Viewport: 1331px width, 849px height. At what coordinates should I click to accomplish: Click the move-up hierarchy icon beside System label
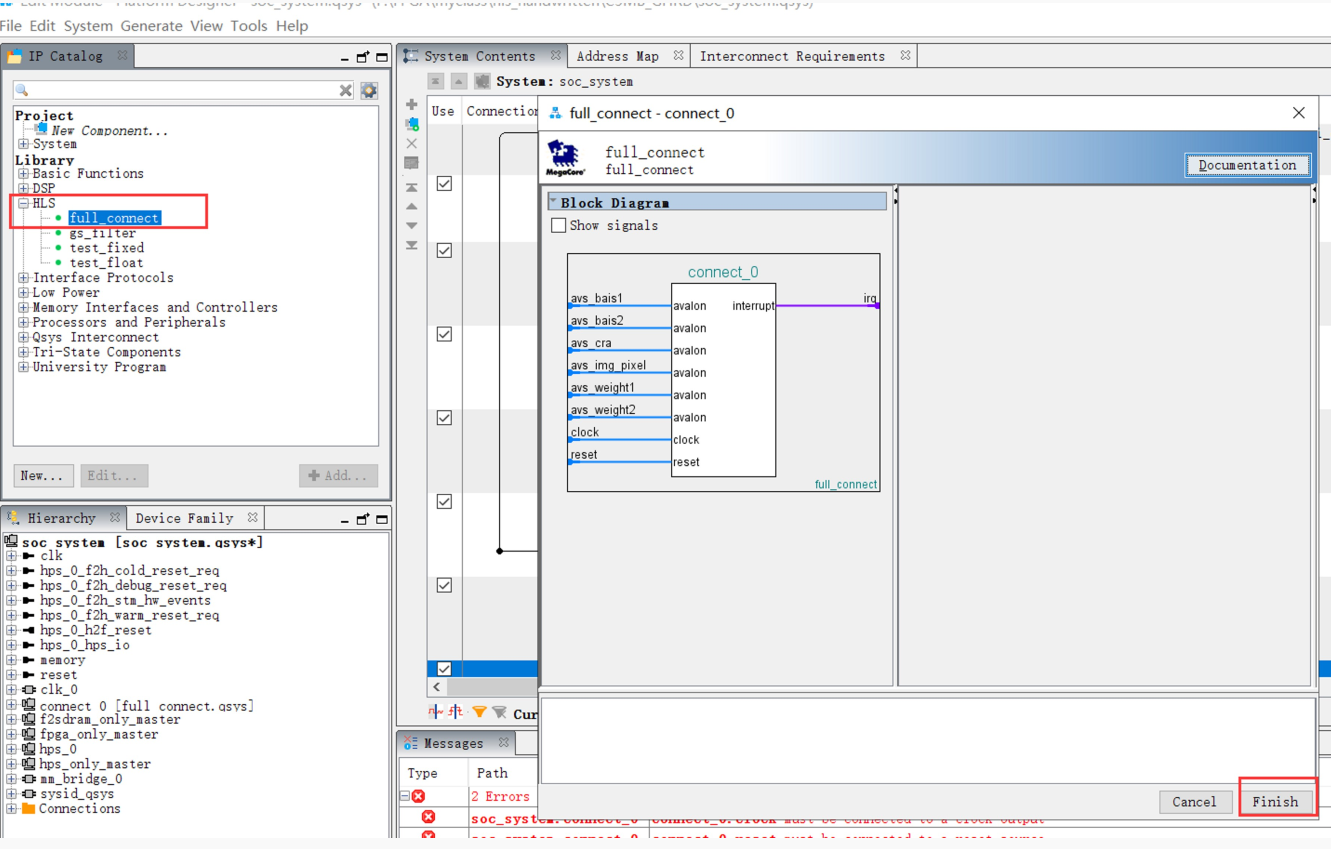click(x=458, y=81)
